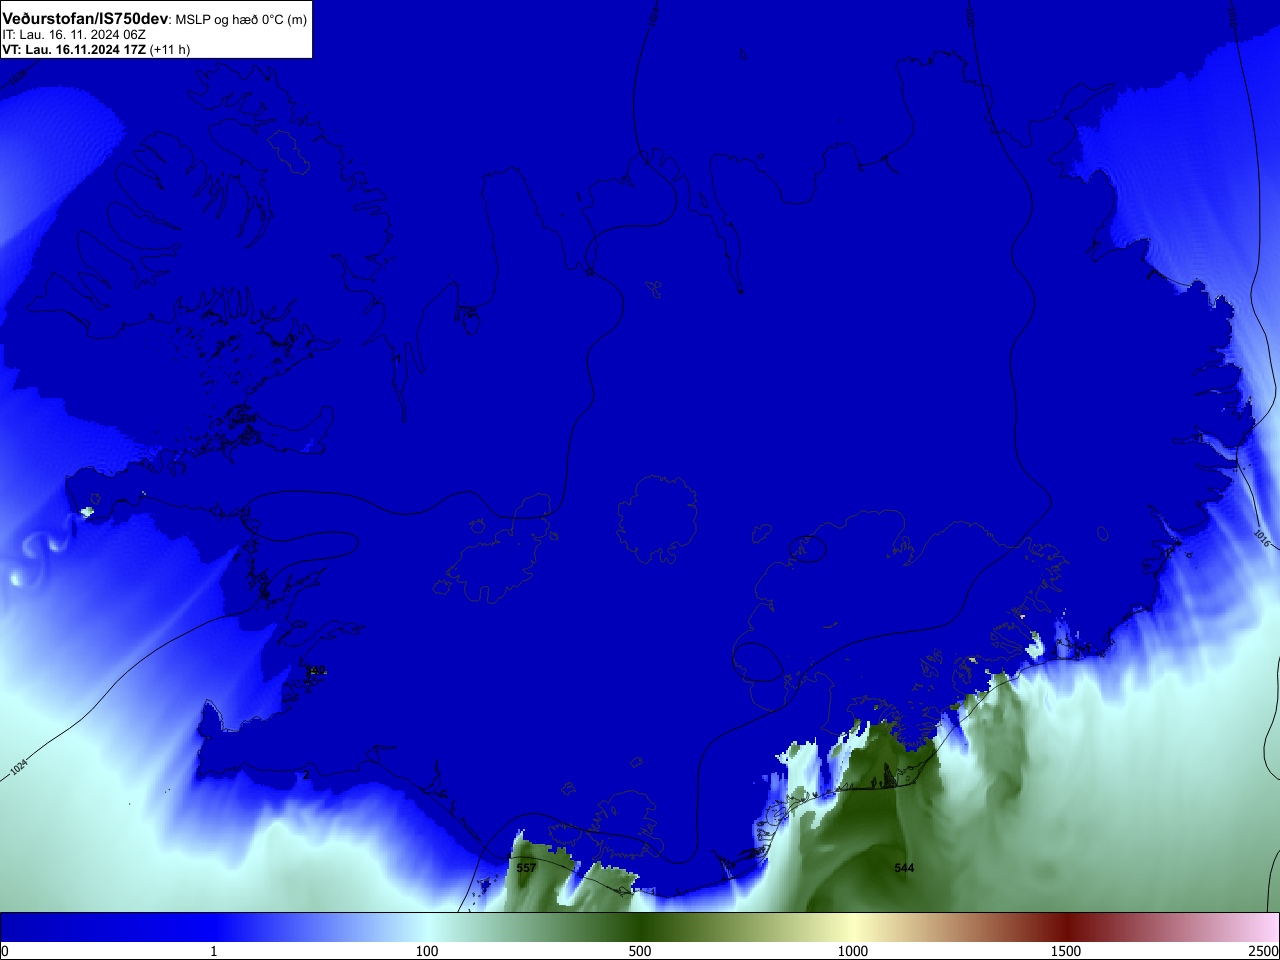Click the "1024" isobar label
Viewport: 1280px width, 960px height.
click(19, 768)
